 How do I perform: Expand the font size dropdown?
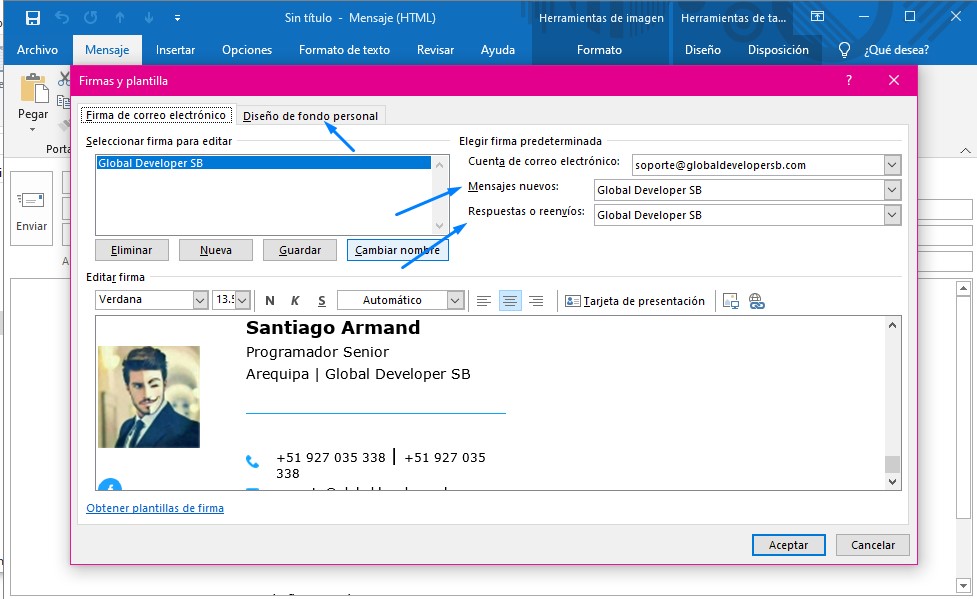click(x=242, y=300)
